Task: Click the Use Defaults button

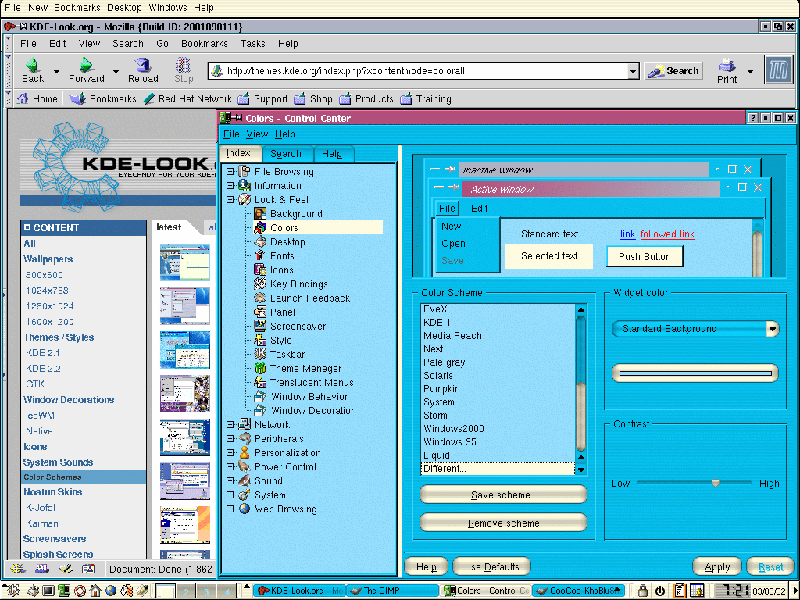Action: click(491, 566)
